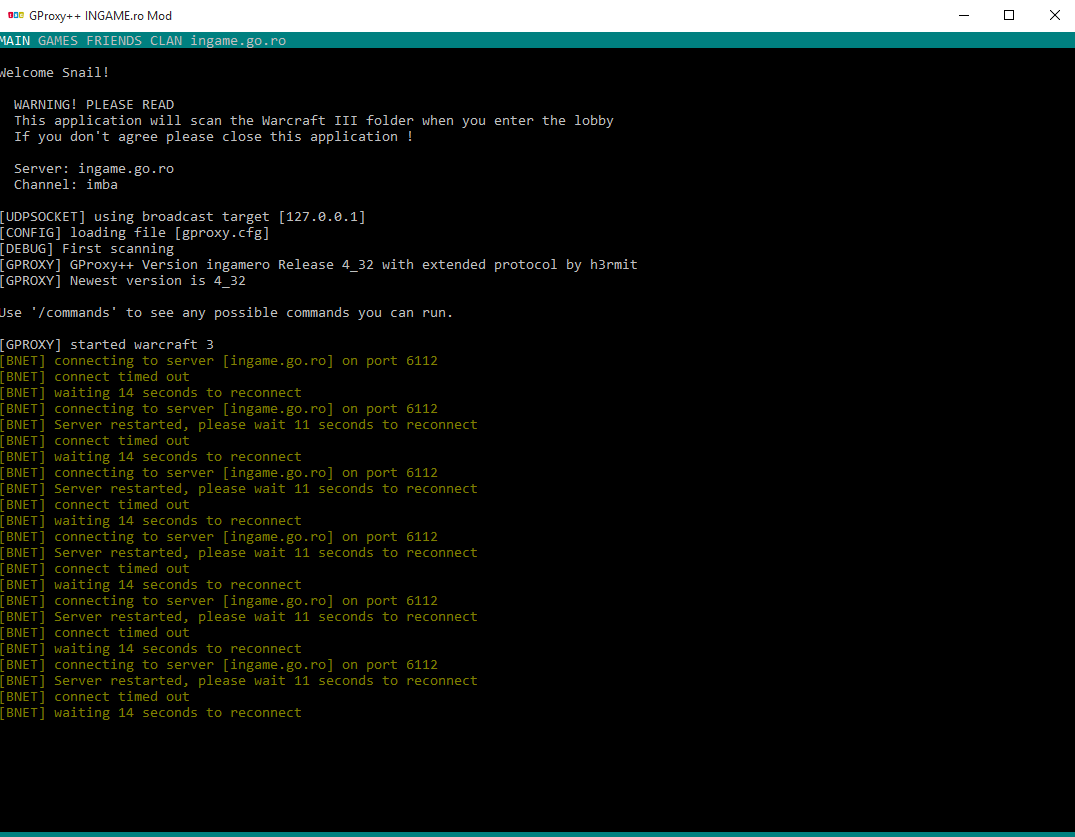Viewport: 1075px width, 837px height.
Task: Close the GProxy++ INGAME.ro Mod window
Action: click(1054, 16)
